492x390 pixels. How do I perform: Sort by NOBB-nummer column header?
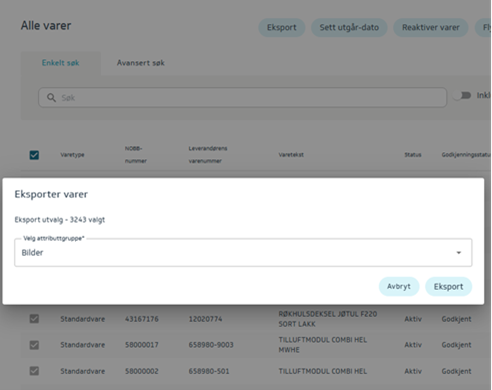136,155
